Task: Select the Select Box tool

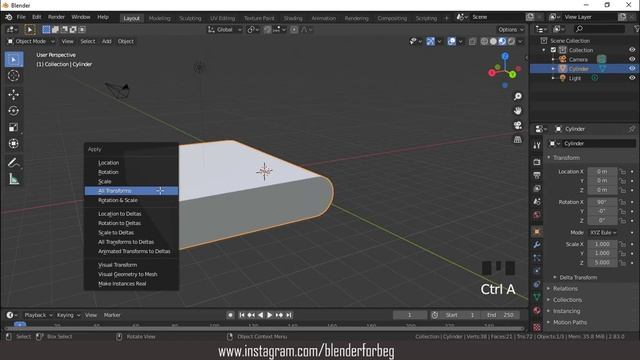Action: click(x=14, y=60)
